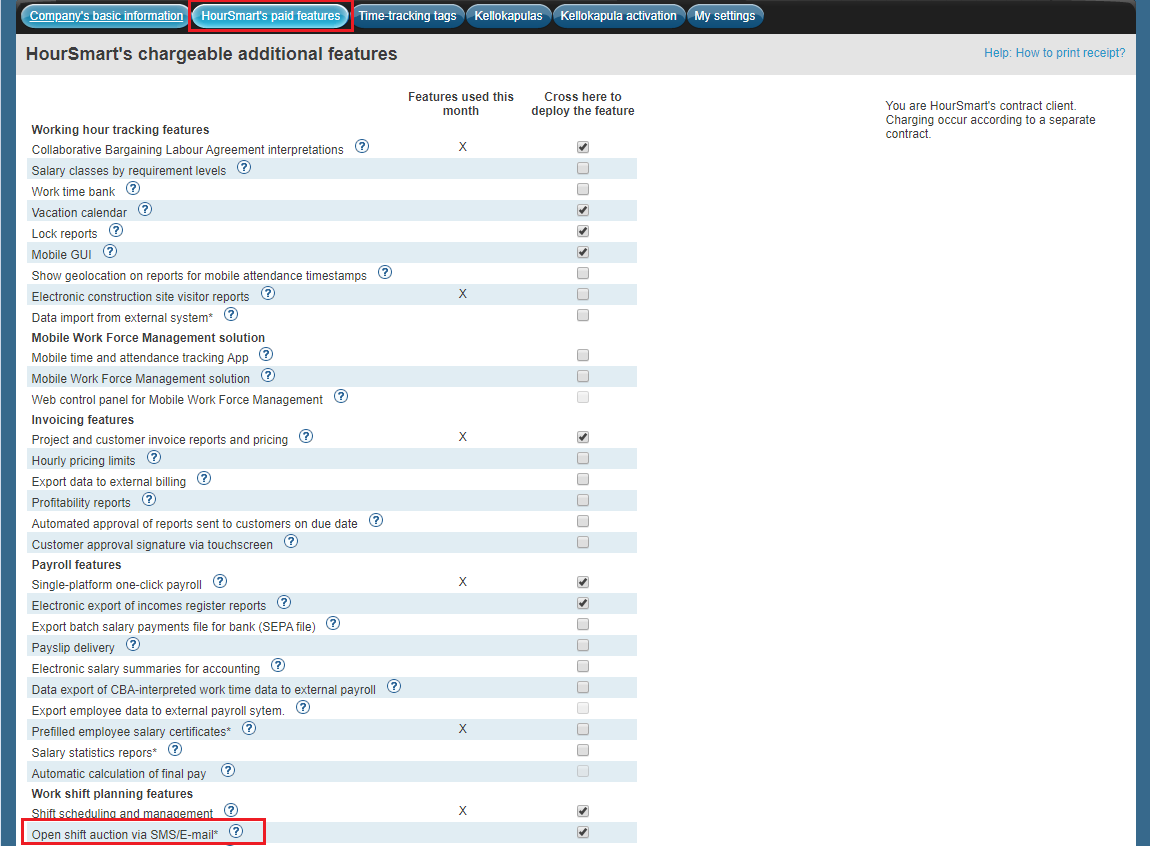Disable Open shift auction via SMS/E-mail

click(583, 832)
